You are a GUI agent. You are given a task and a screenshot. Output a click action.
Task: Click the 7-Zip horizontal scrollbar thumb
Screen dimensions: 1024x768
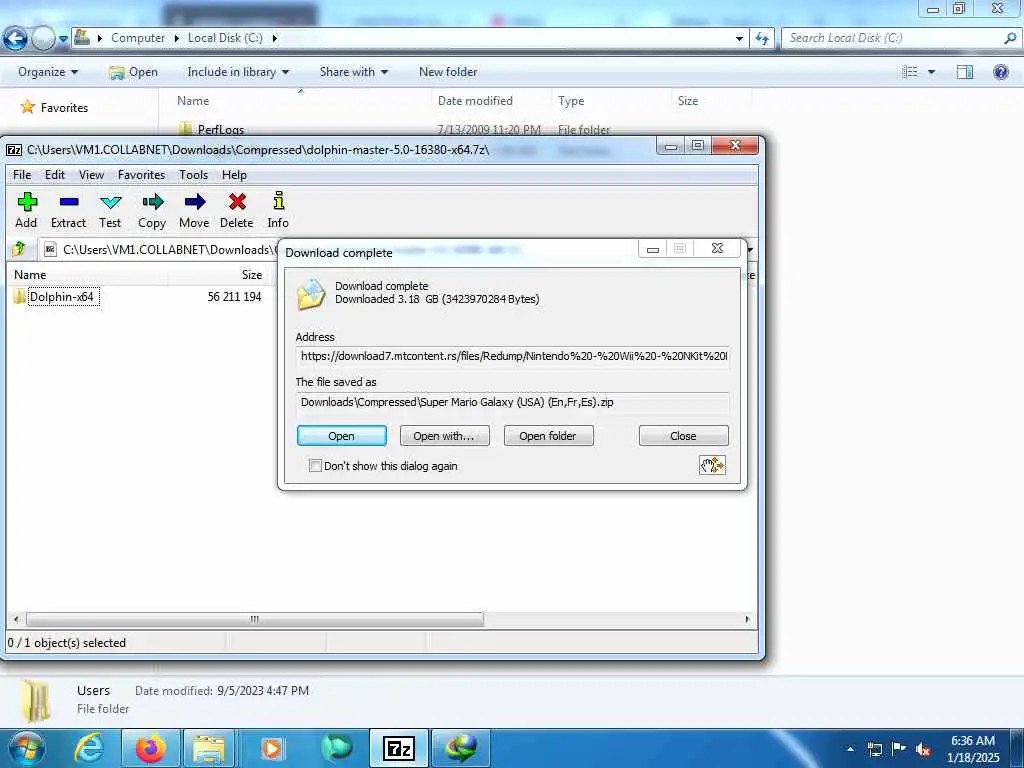255,618
